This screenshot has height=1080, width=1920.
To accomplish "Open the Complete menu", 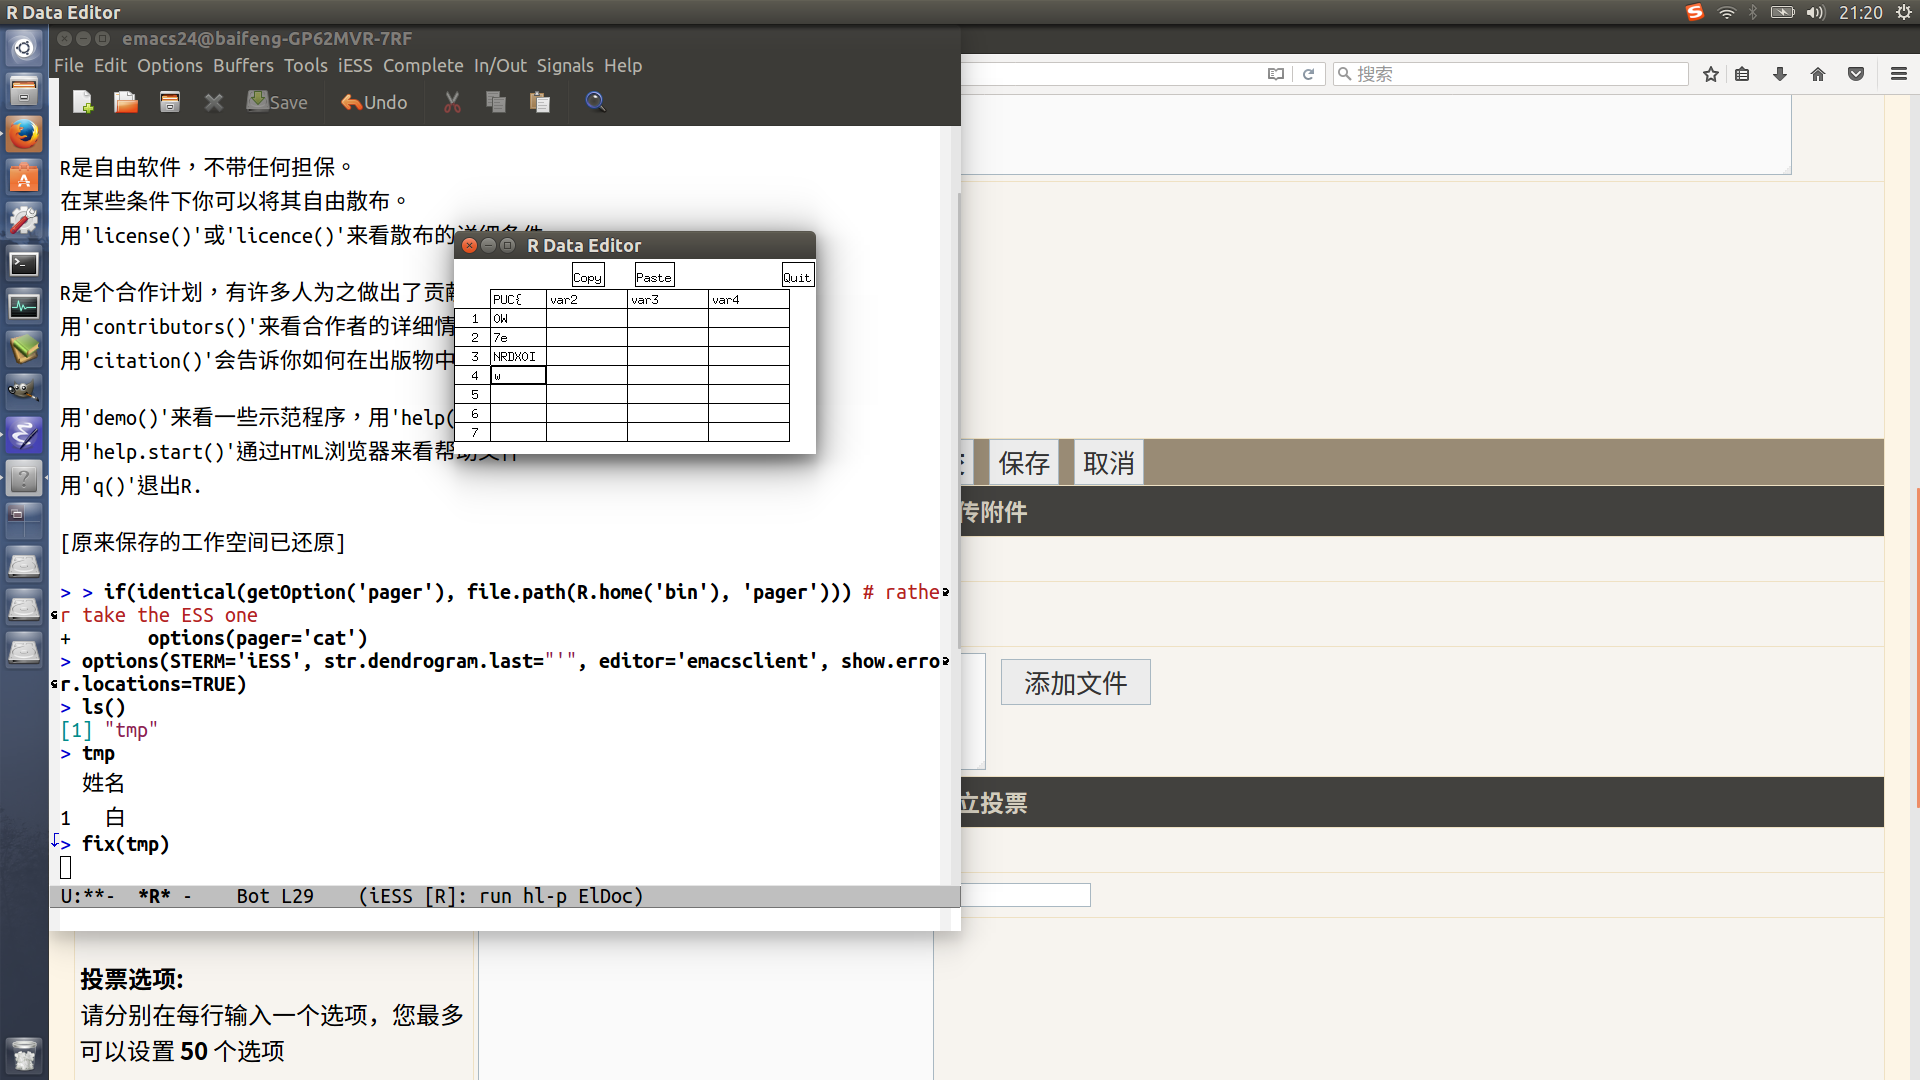I will click(423, 66).
